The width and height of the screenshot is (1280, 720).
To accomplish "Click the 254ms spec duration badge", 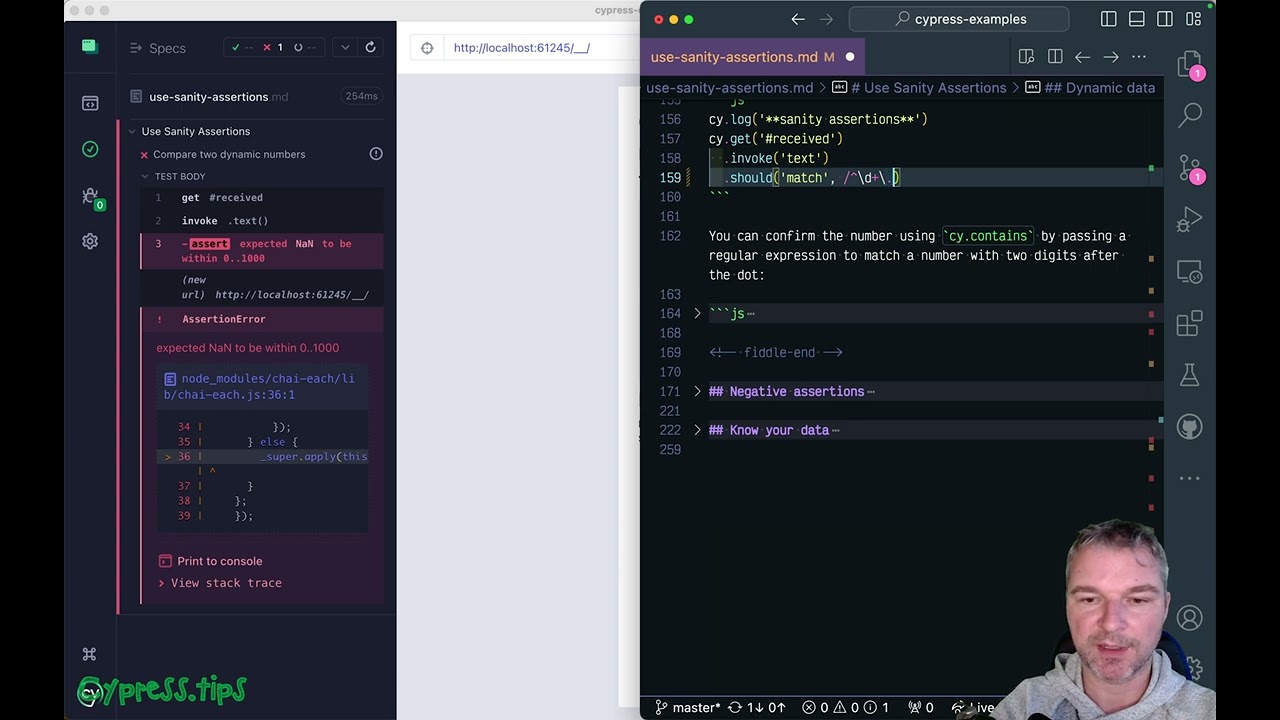I will click(x=361, y=96).
